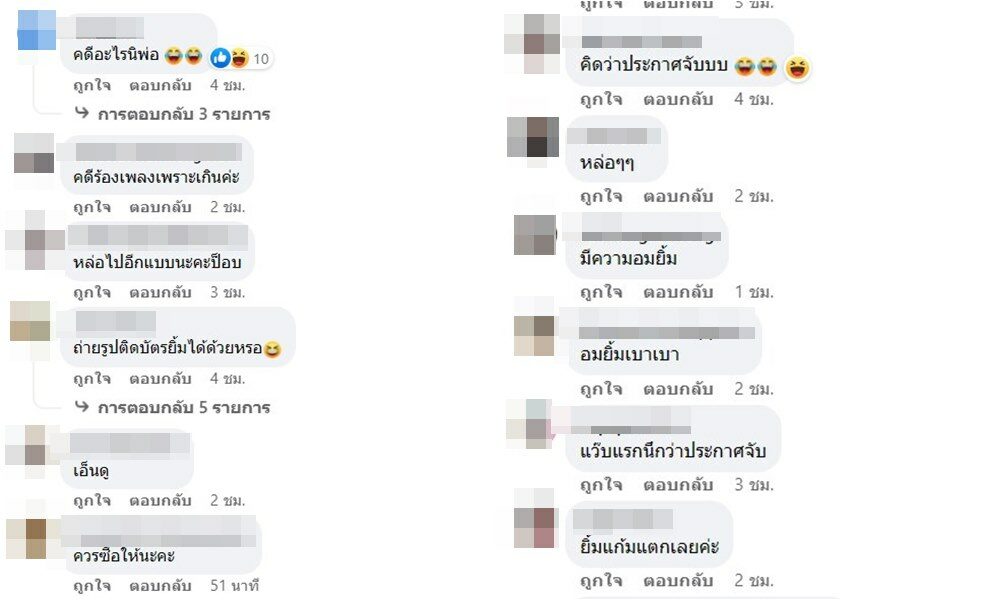Click the laughing reaction on the 'คิดว่าประกาศจับบบ' comment
Image resolution: width=1000 pixels, height=600 pixels.
(x=797, y=67)
